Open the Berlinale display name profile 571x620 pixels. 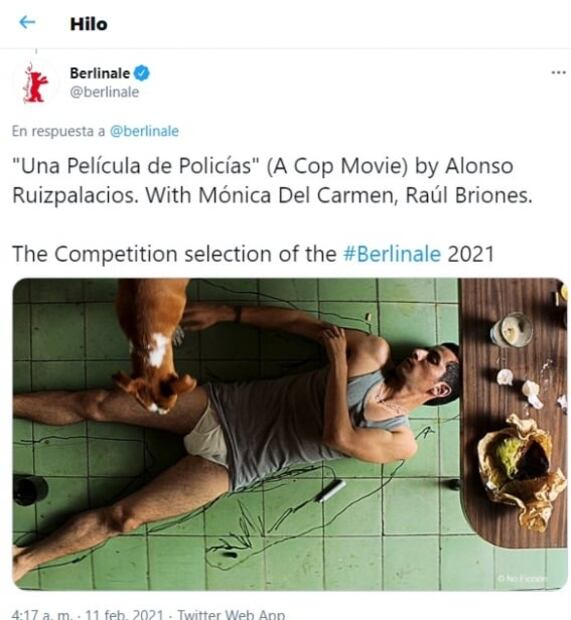[100, 74]
